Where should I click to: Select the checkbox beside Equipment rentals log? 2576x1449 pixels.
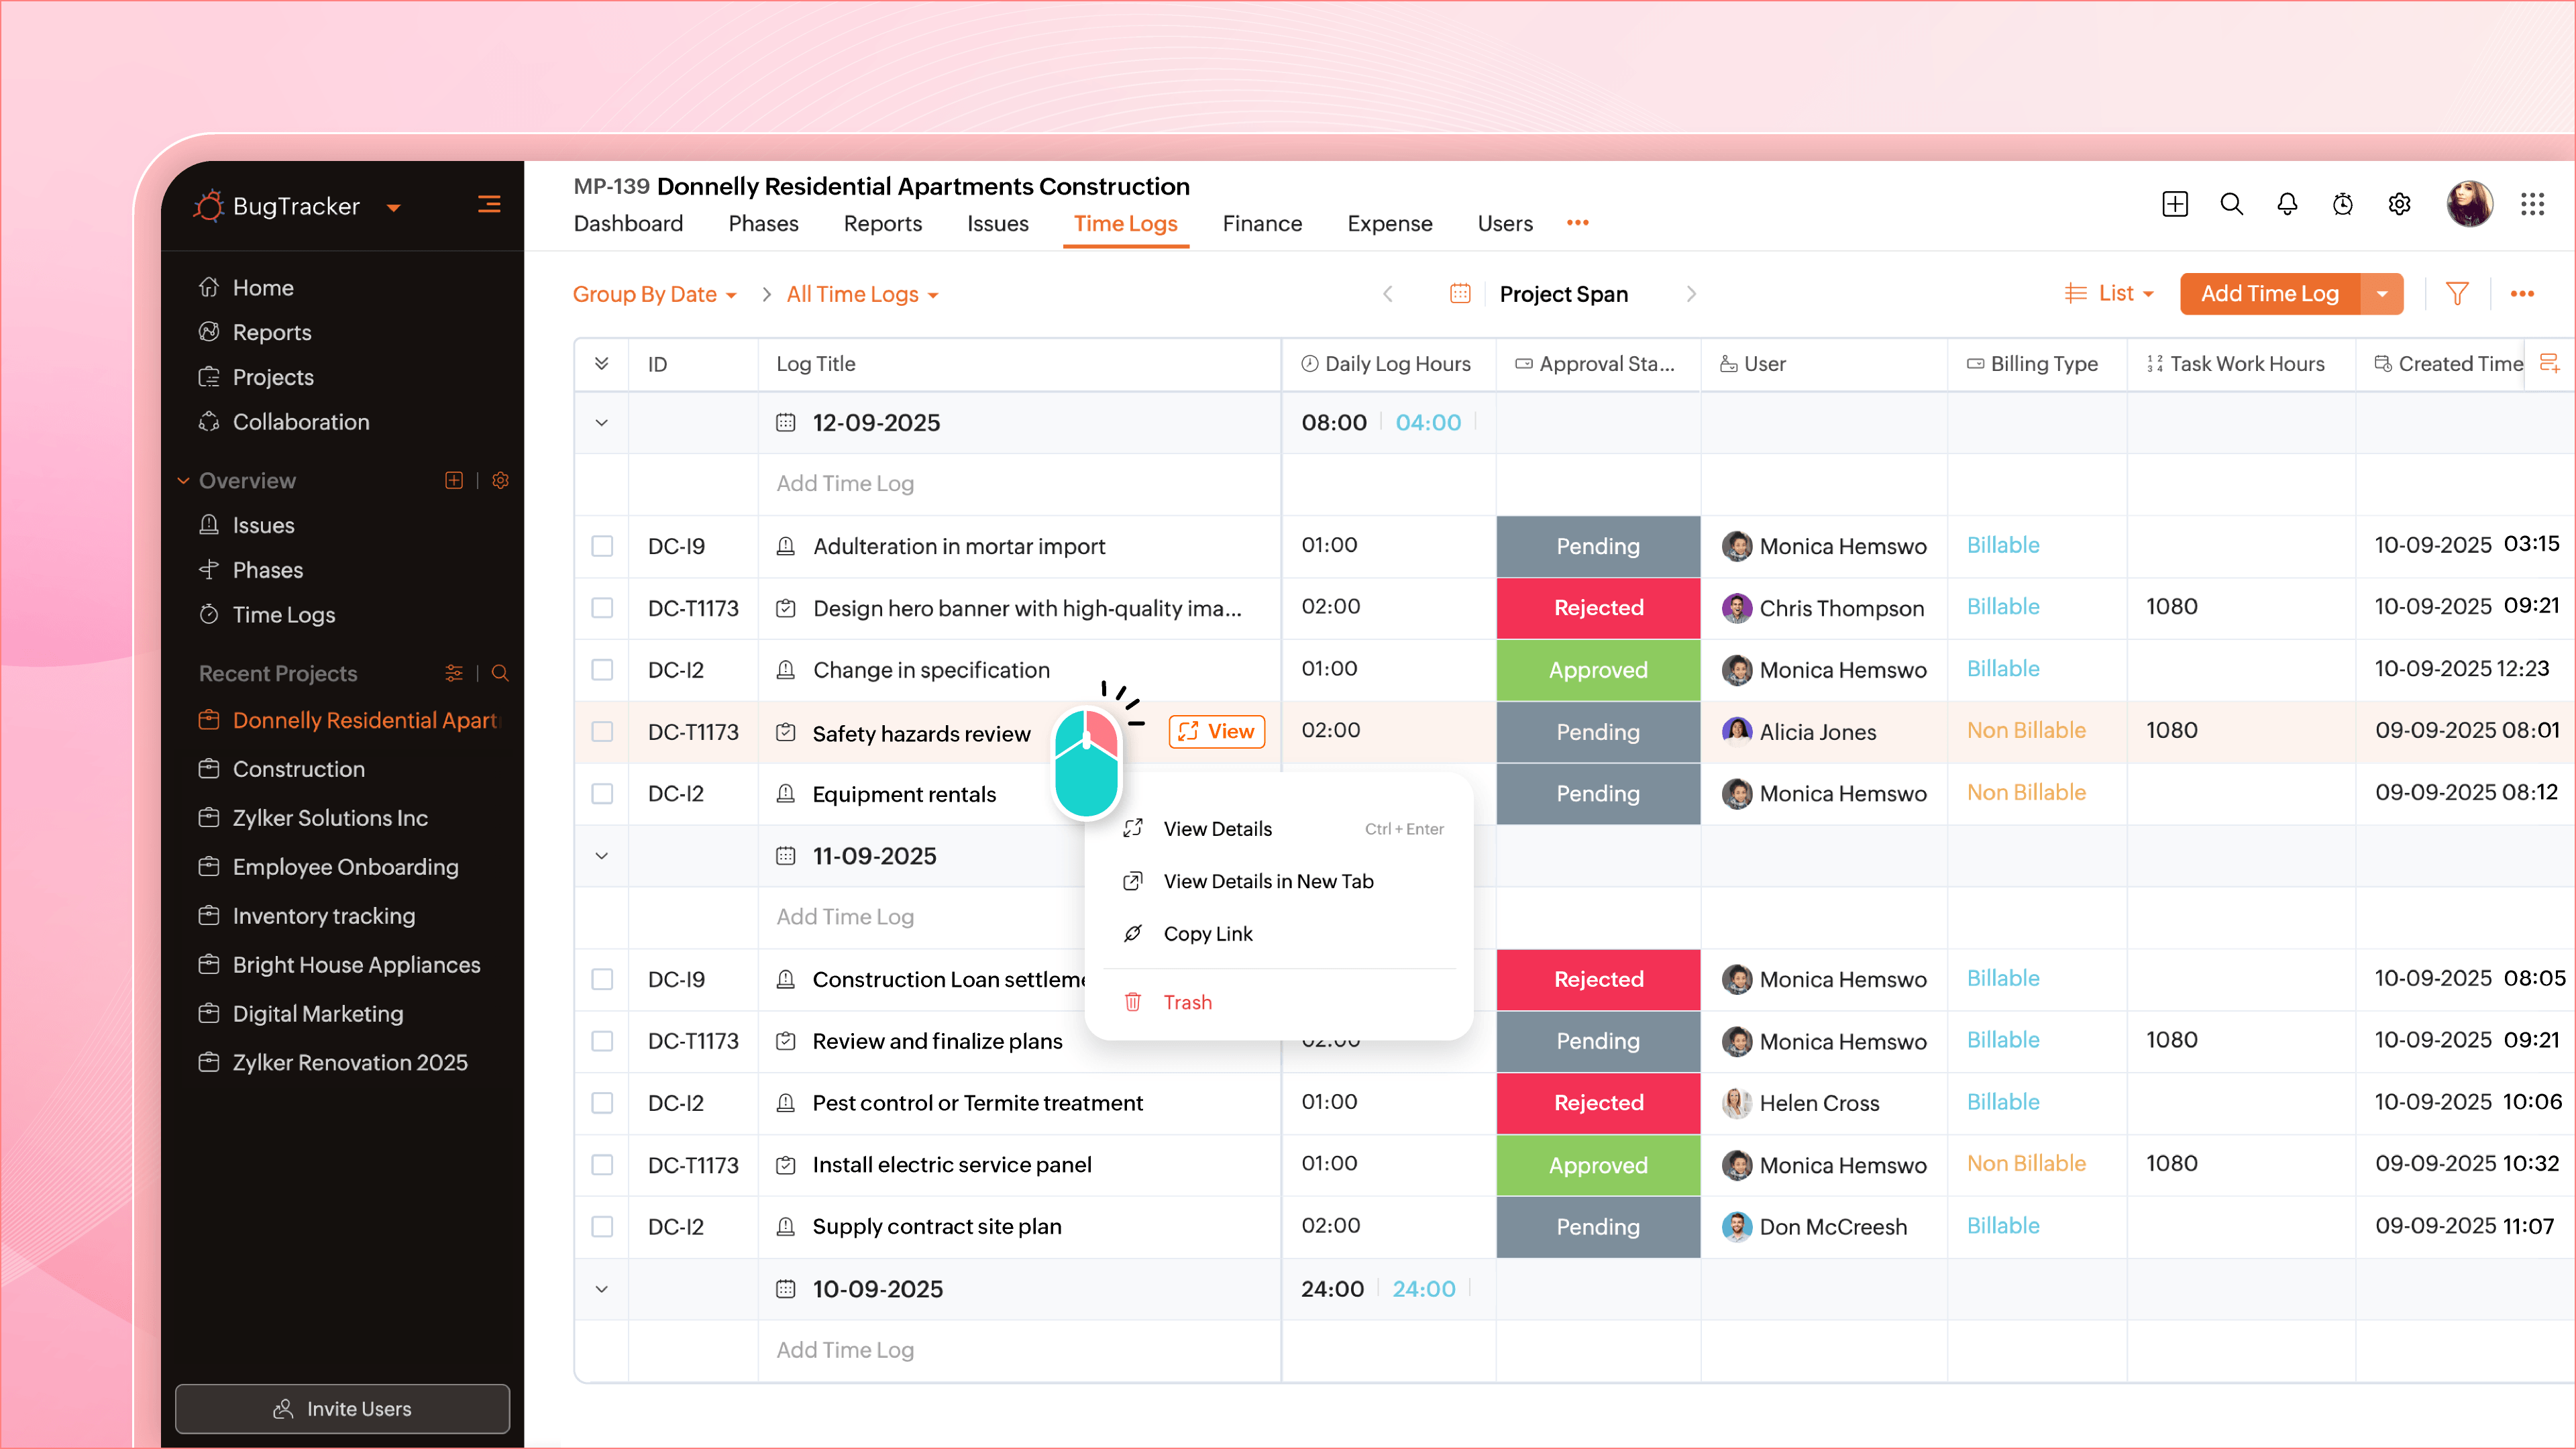point(602,794)
